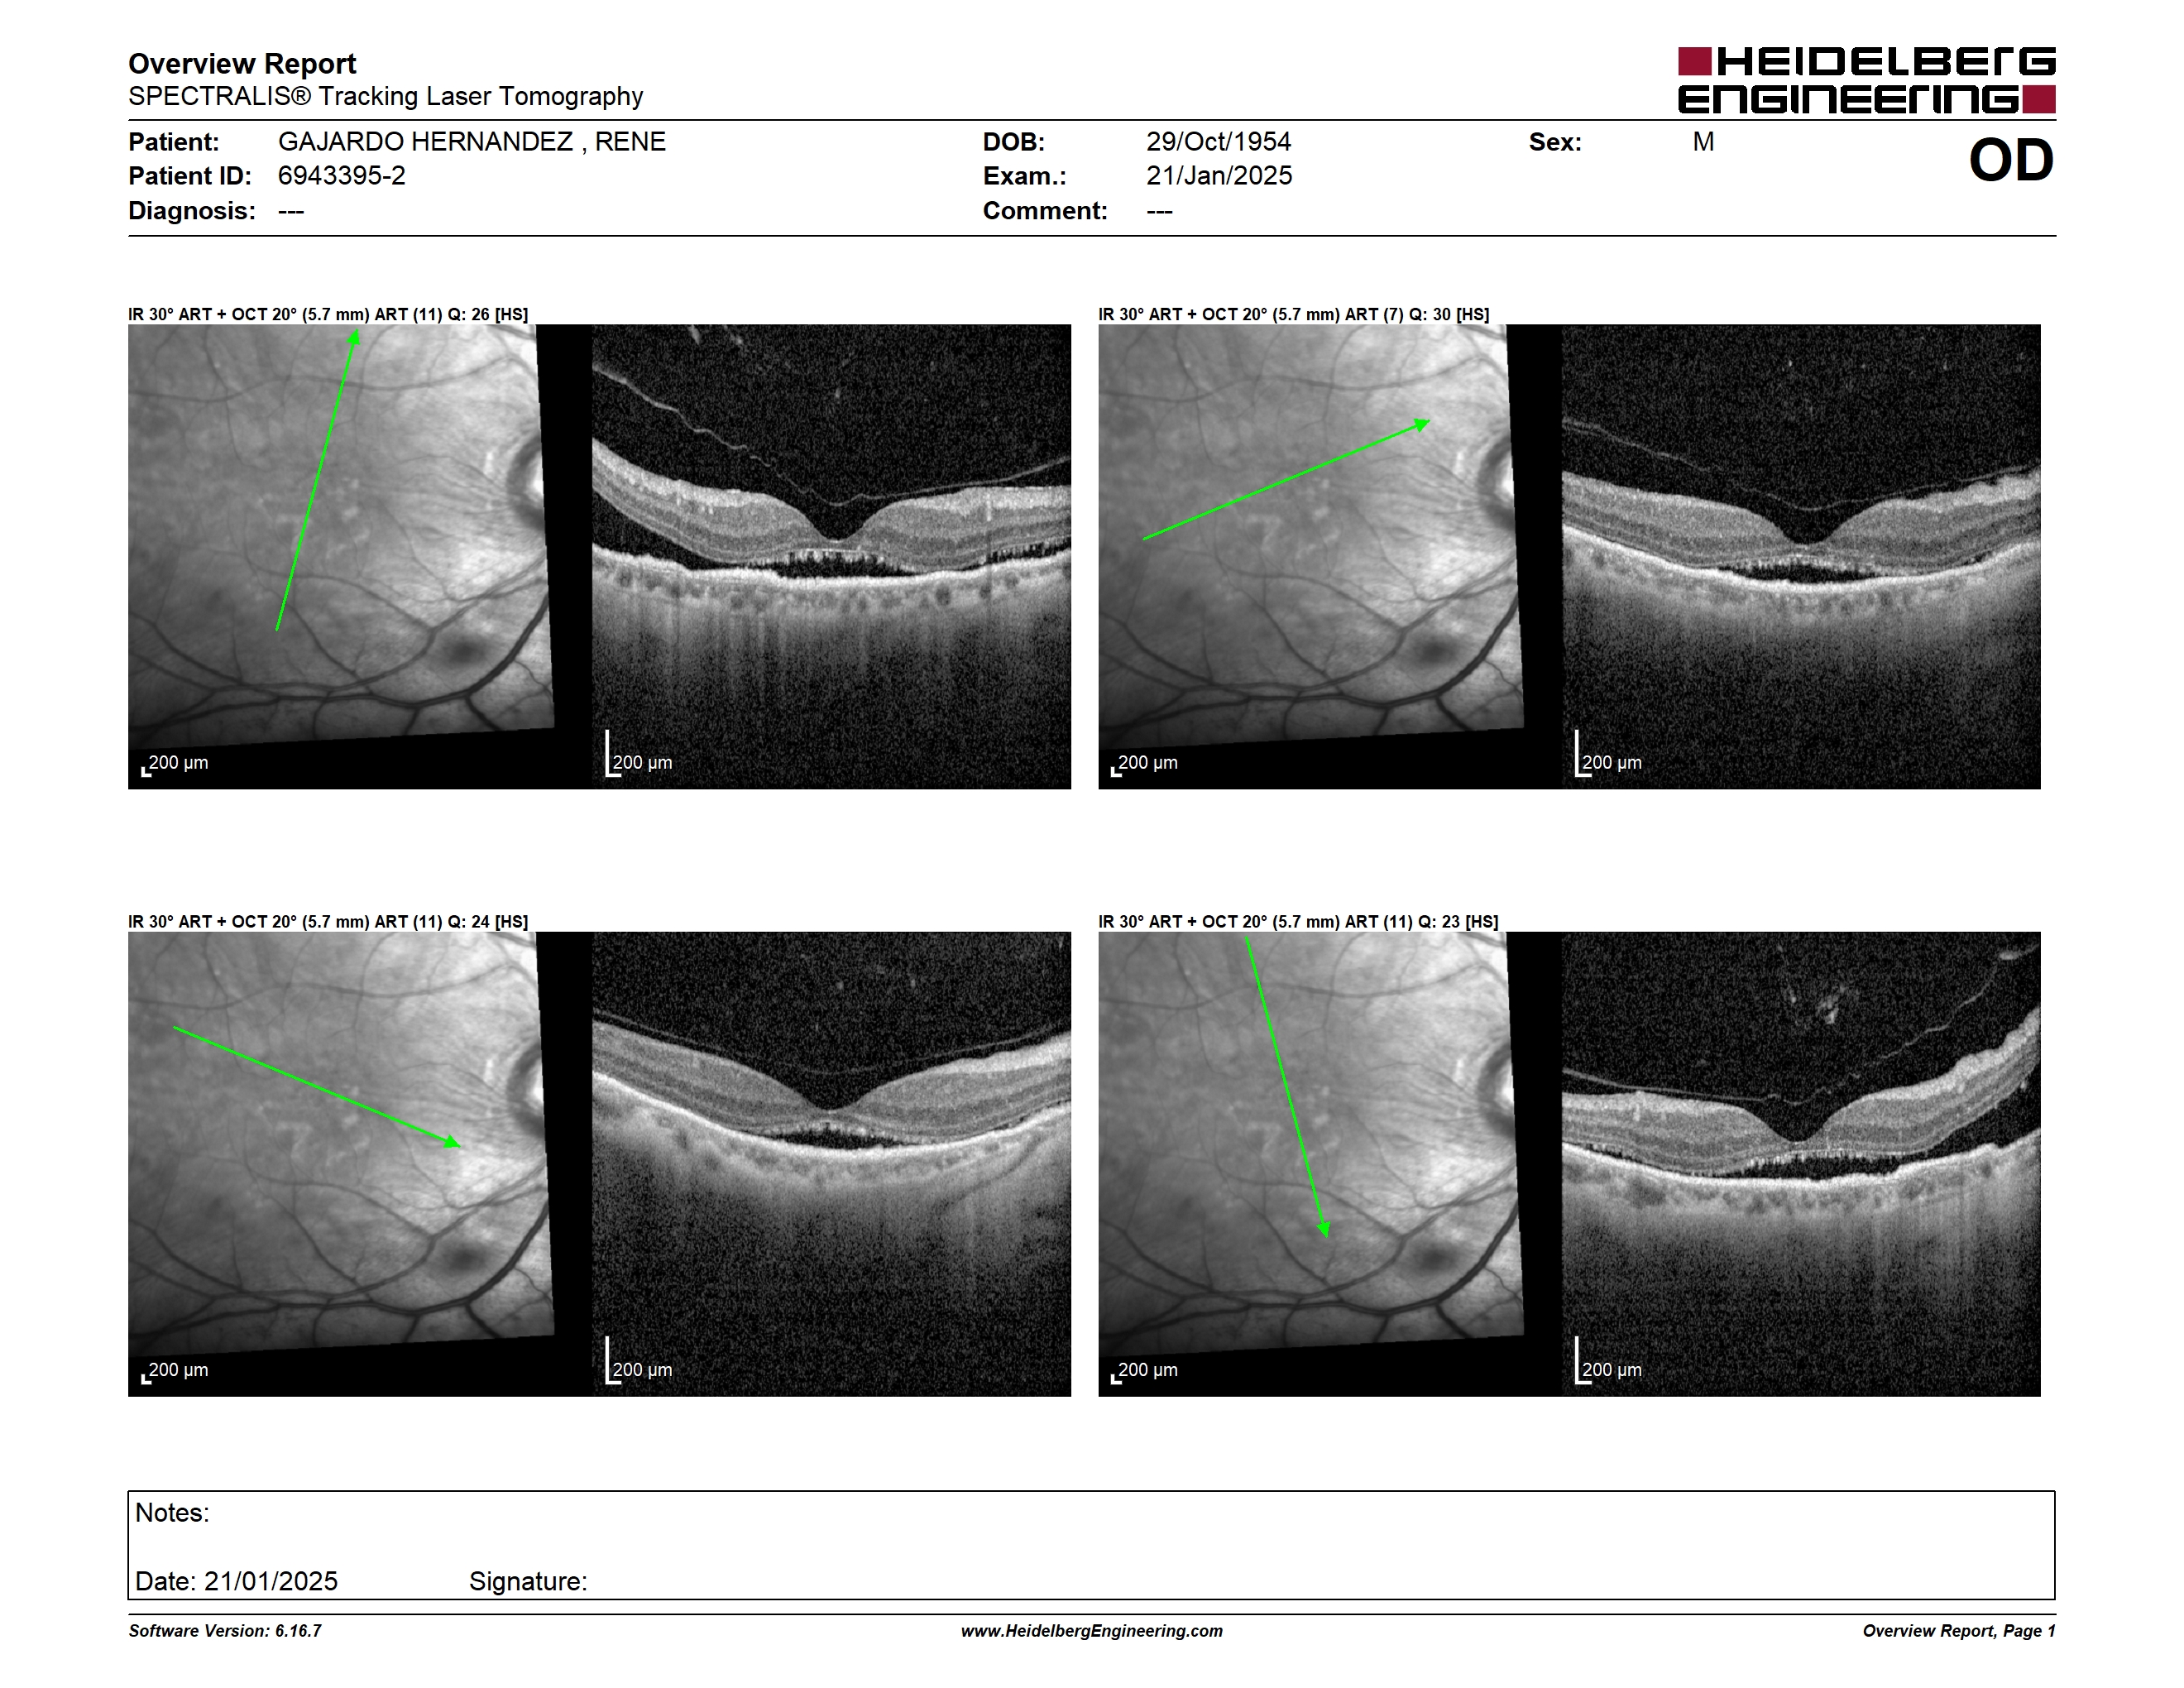Click inside the Notes box
The width and height of the screenshot is (2184, 1688).
click(x=1091, y=1545)
